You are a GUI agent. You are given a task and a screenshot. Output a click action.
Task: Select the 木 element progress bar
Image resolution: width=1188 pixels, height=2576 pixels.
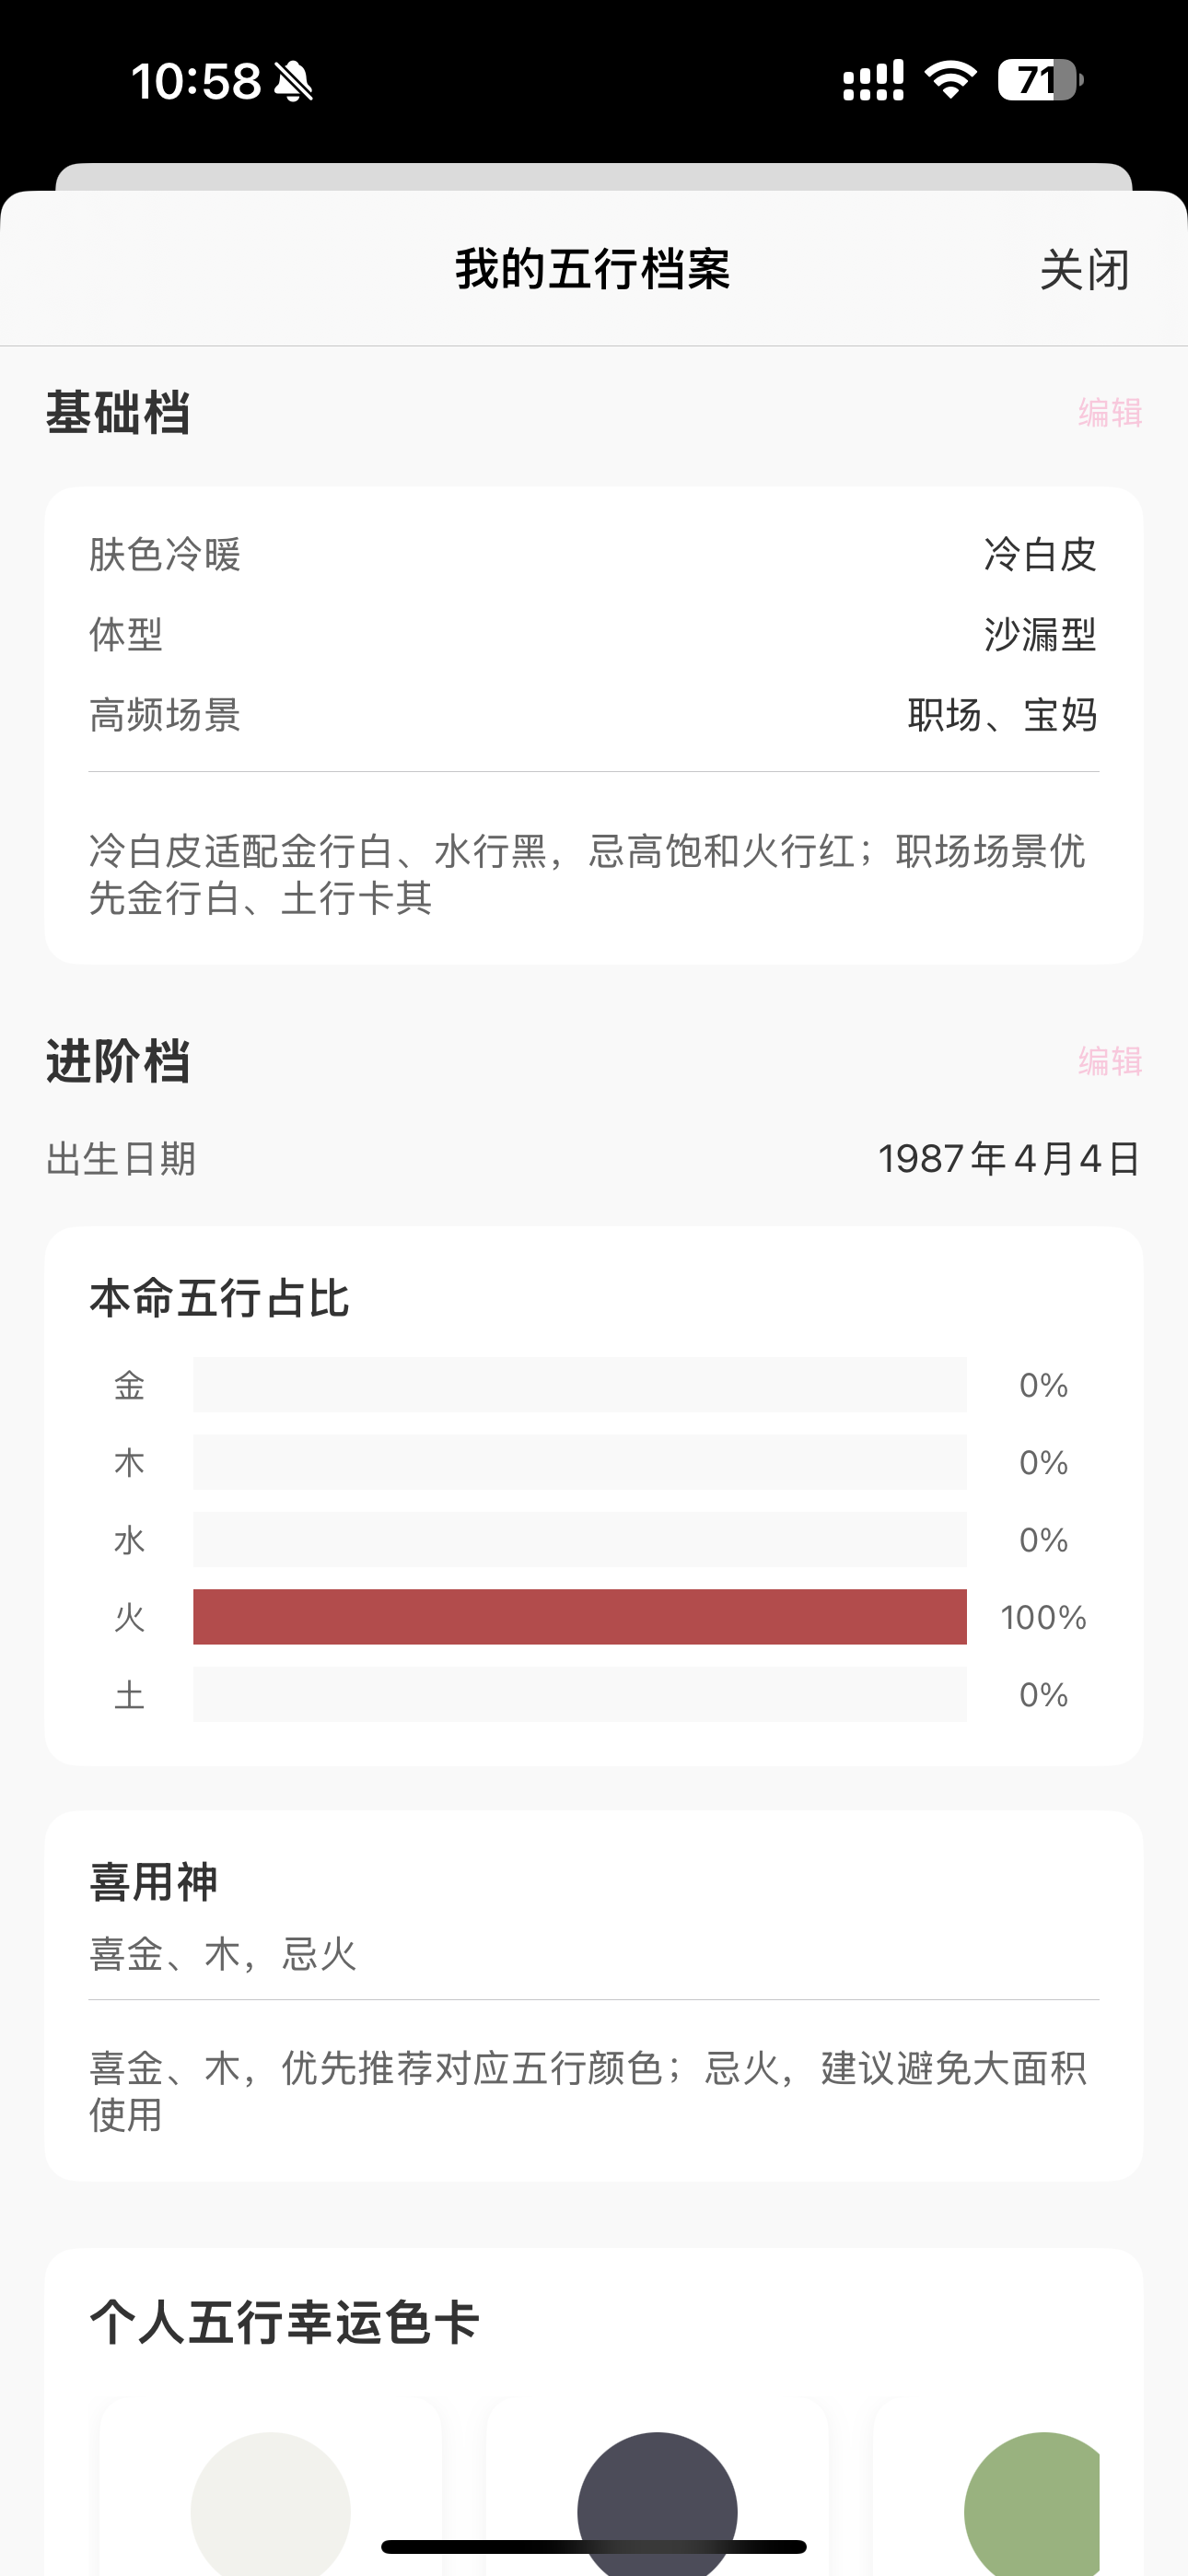point(580,1462)
